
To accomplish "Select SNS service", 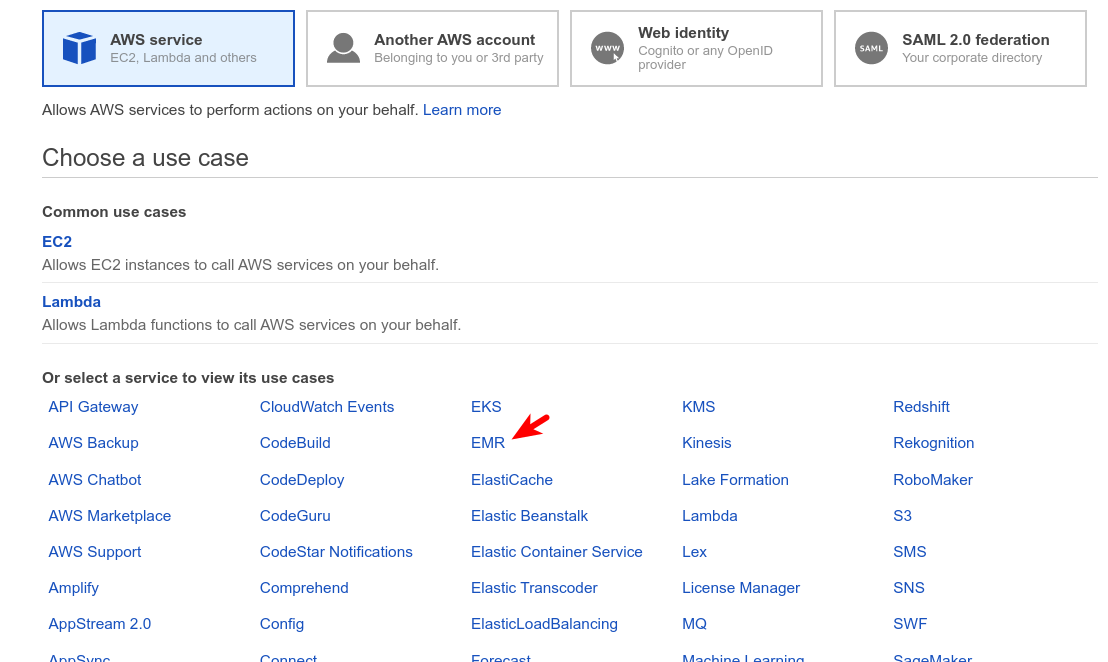I will (x=909, y=588).
